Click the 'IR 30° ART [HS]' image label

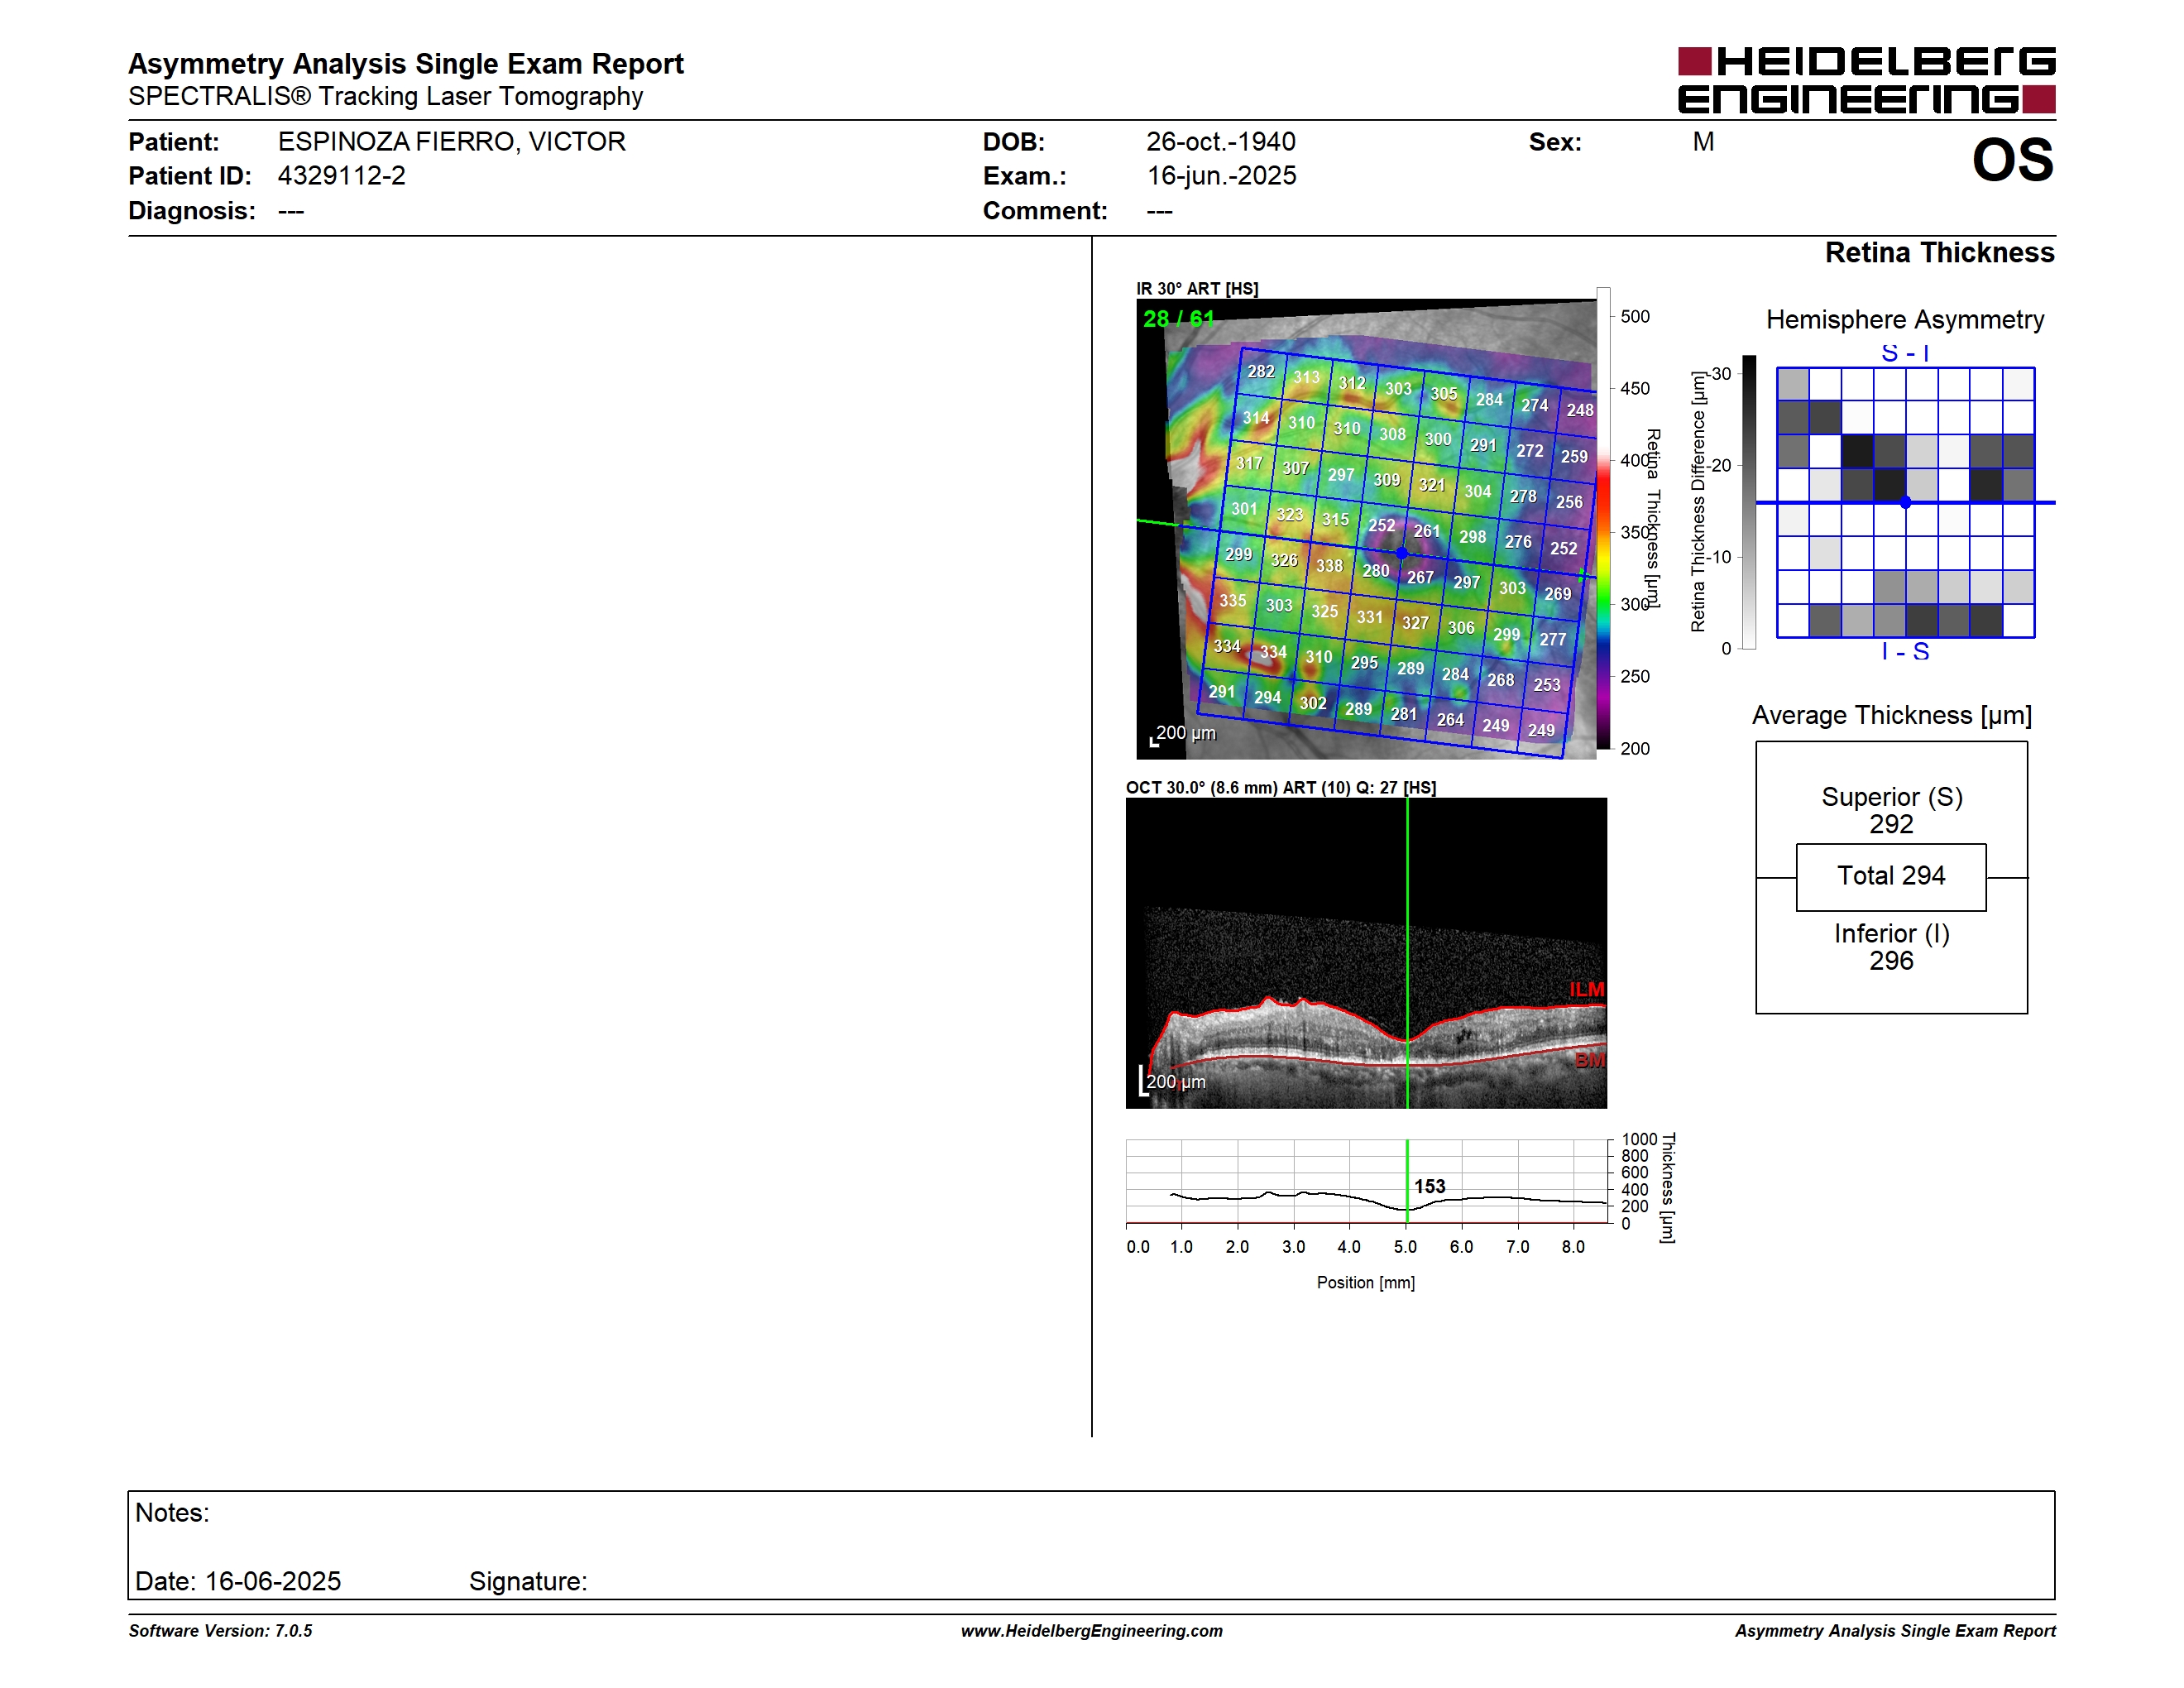point(1197,289)
